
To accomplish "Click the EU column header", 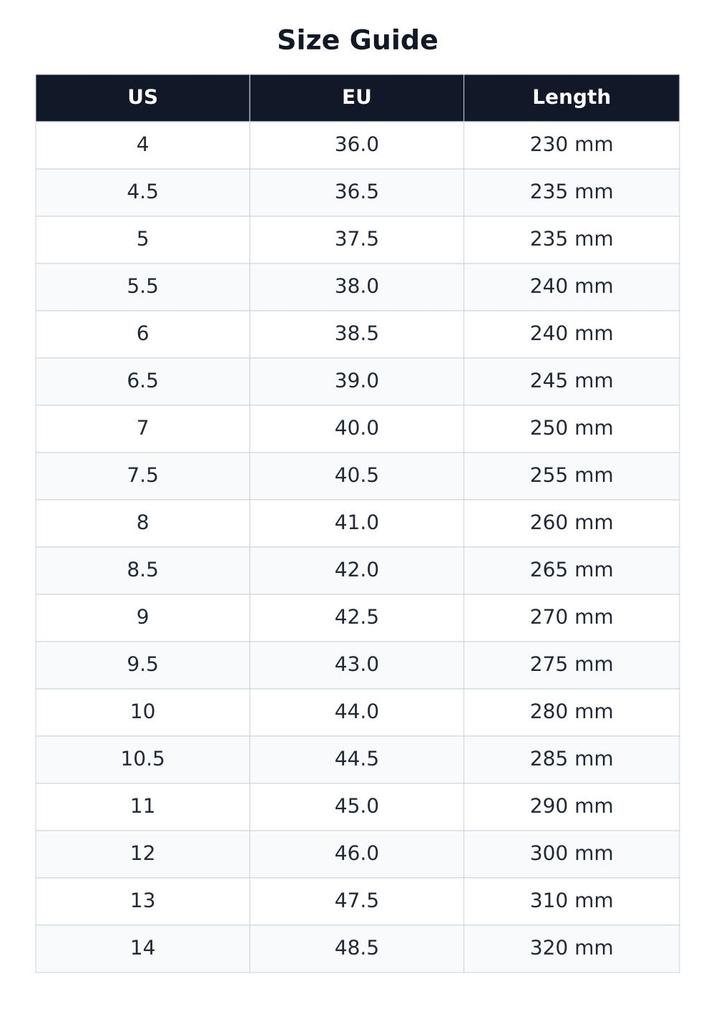I will tap(357, 97).
